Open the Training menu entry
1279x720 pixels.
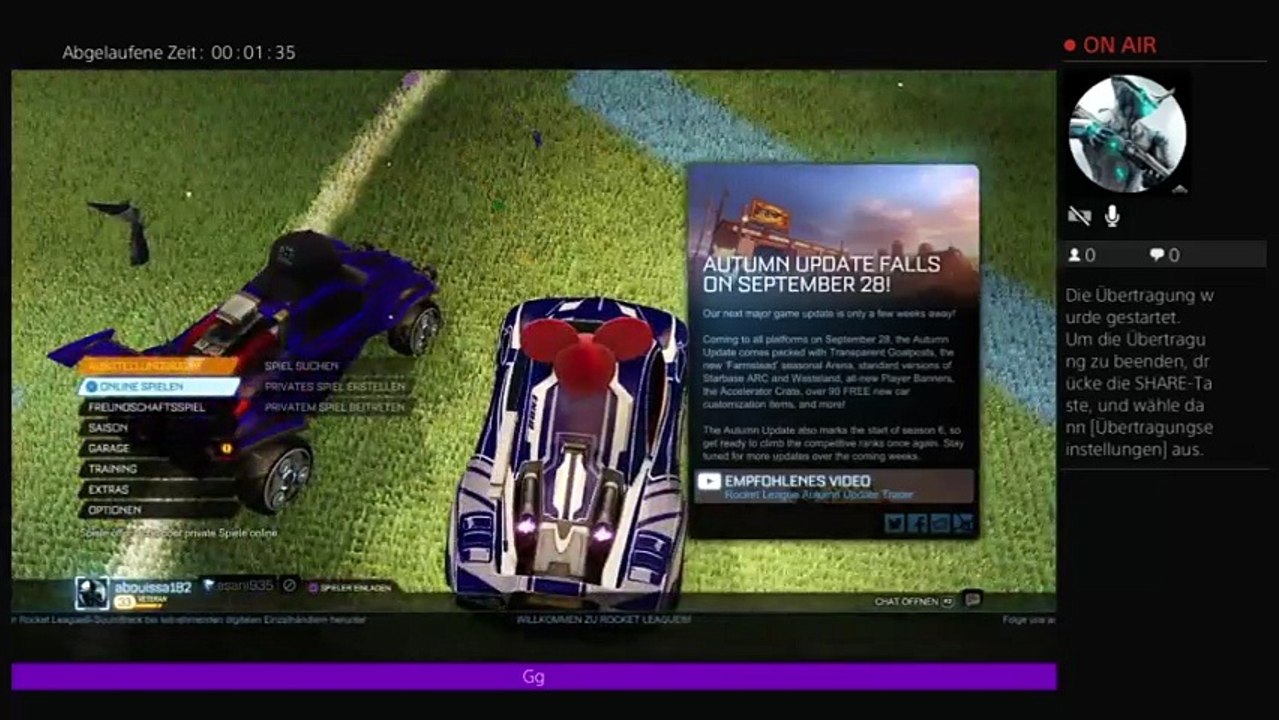(x=159, y=469)
